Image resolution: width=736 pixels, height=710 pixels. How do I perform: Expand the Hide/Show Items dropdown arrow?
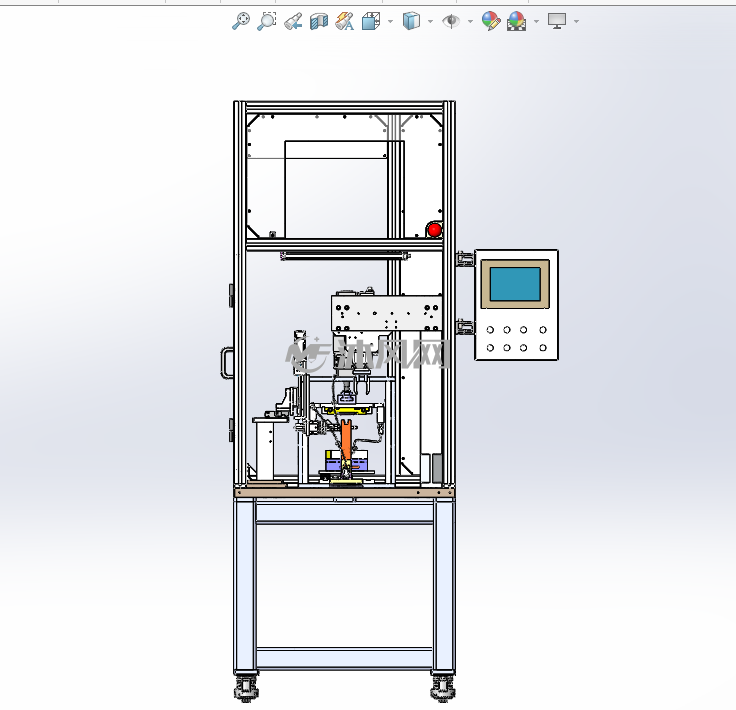coord(470,22)
